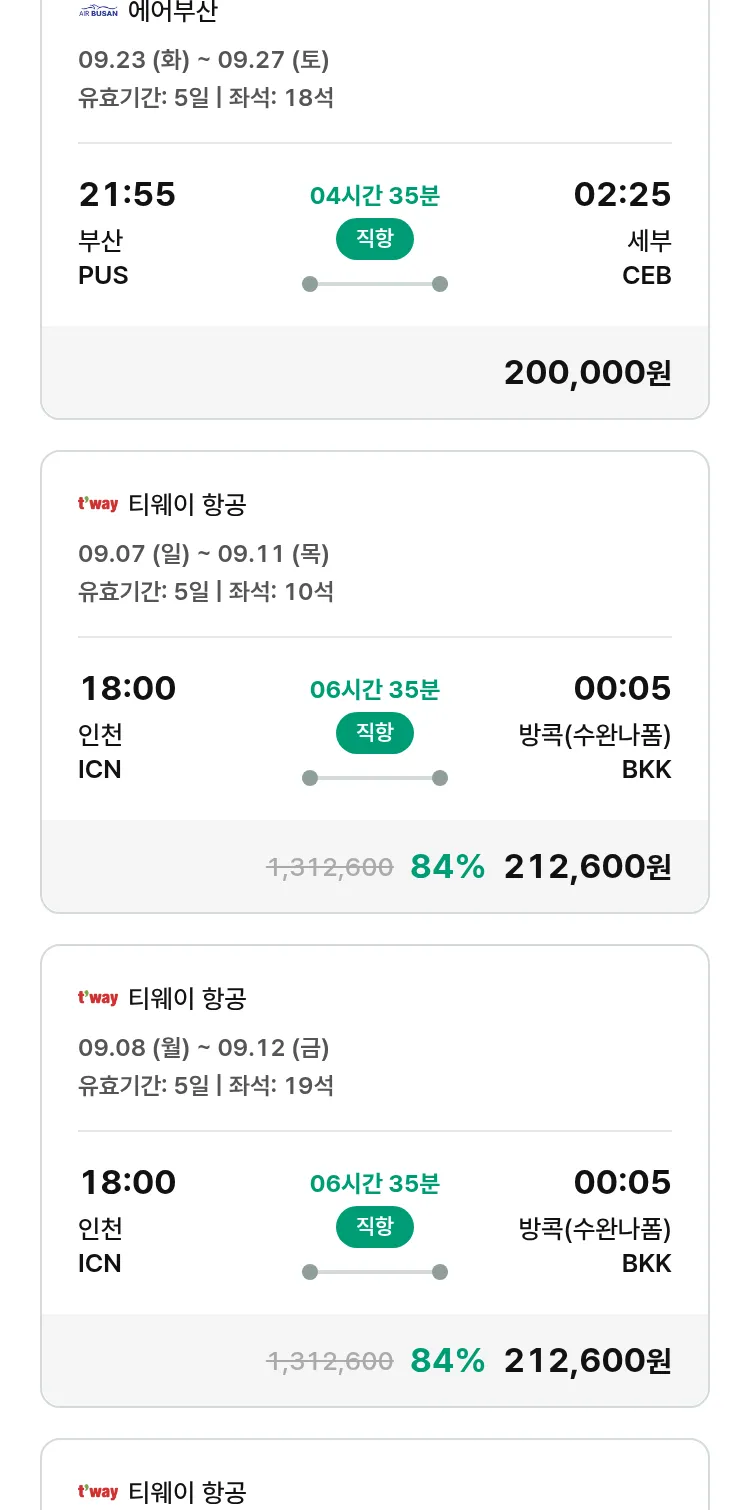Tap the 02:25 arrival time at 세부
This screenshot has height=1510, width=750.
point(622,194)
